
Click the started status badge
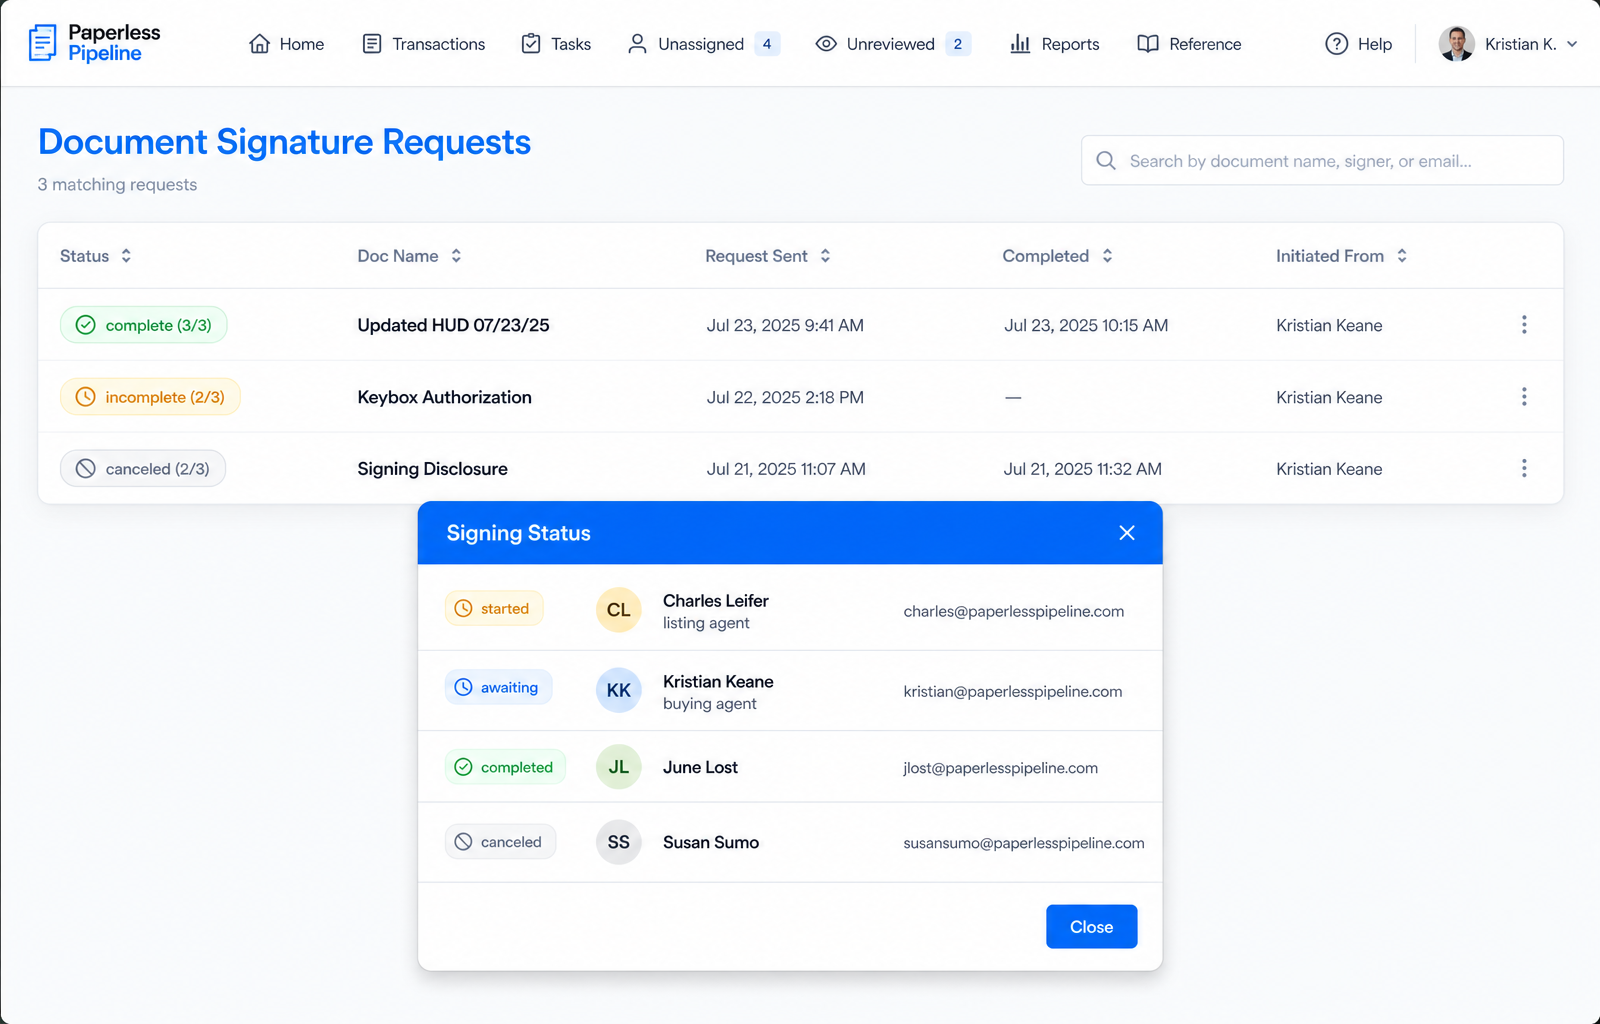coord(494,608)
